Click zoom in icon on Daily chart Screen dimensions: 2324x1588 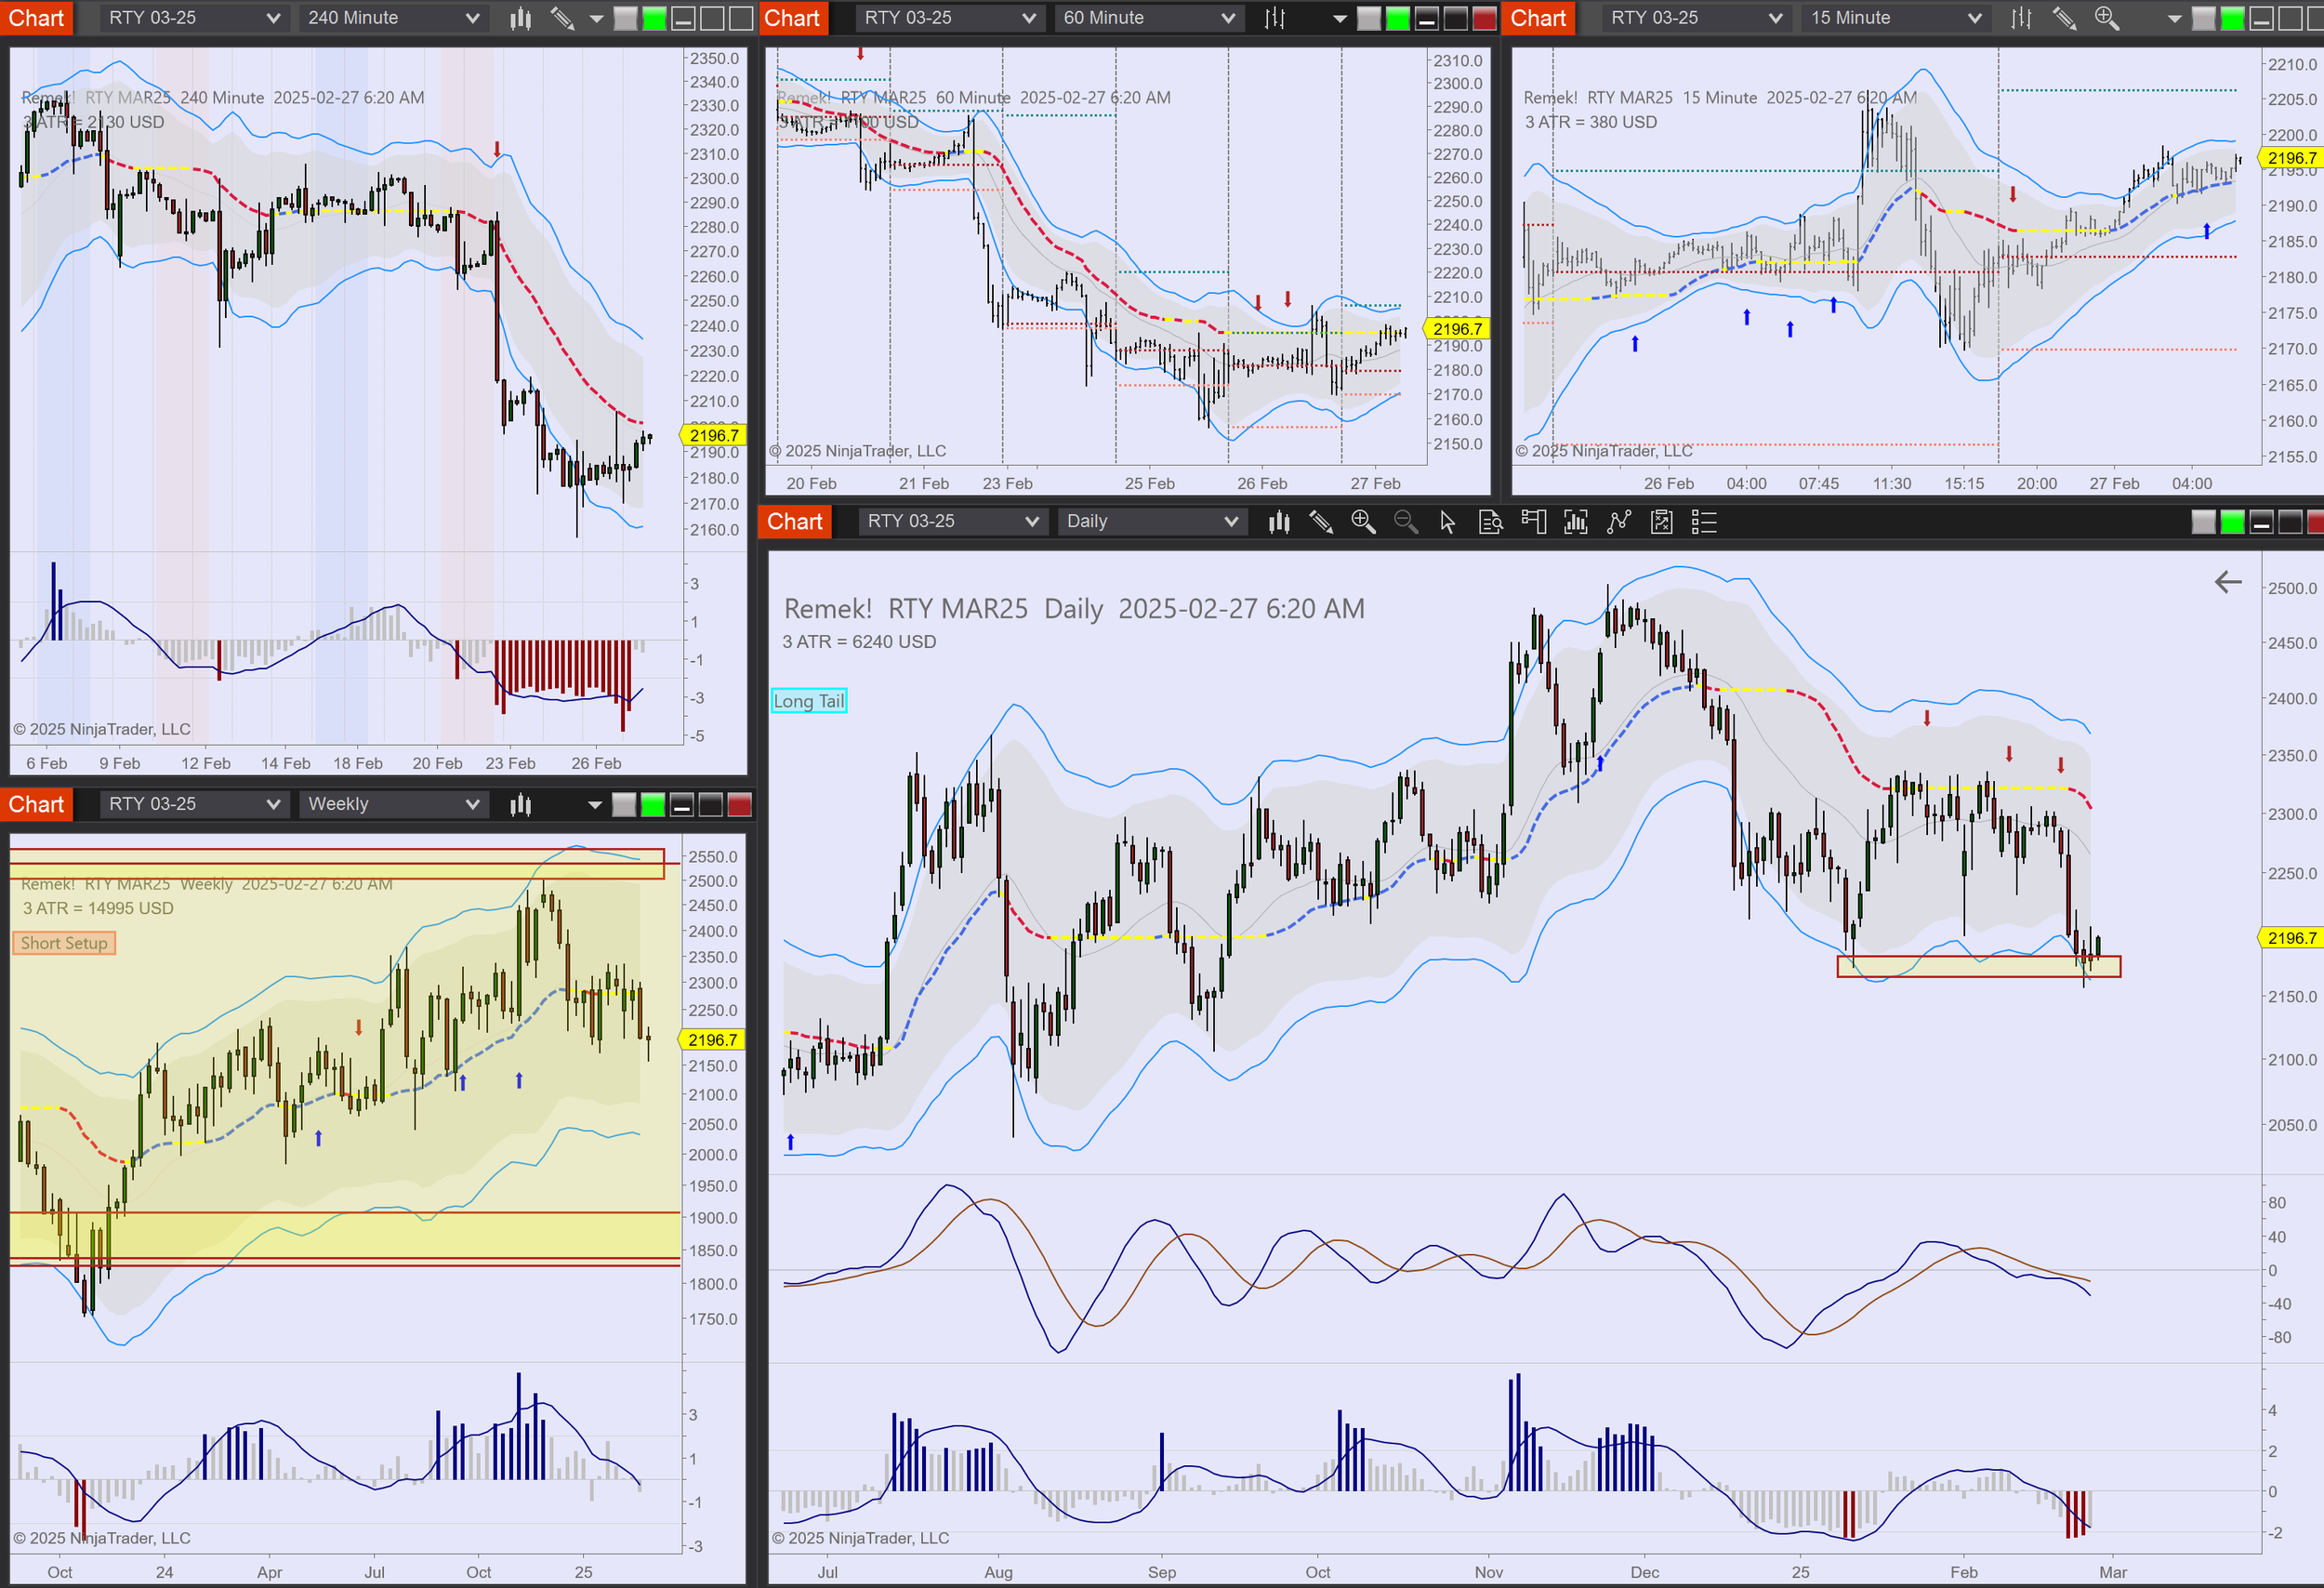(x=1362, y=522)
